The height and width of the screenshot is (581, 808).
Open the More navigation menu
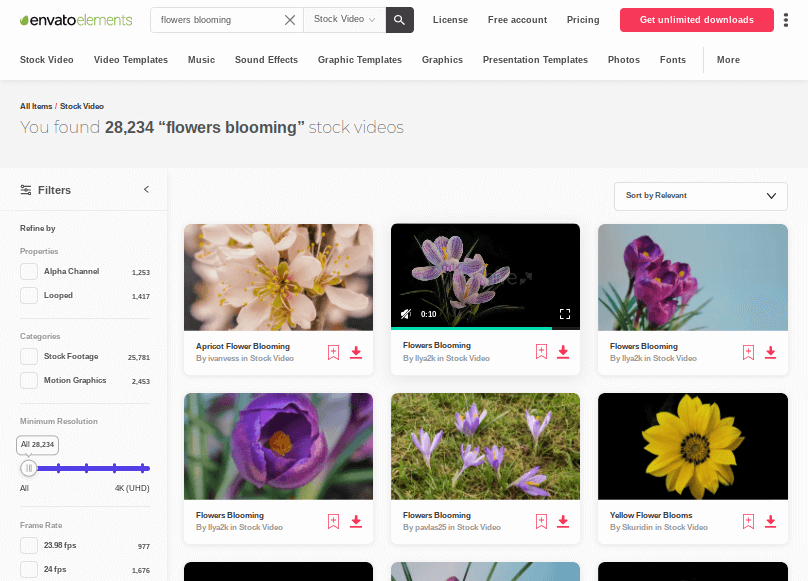click(x=728, y=60)
